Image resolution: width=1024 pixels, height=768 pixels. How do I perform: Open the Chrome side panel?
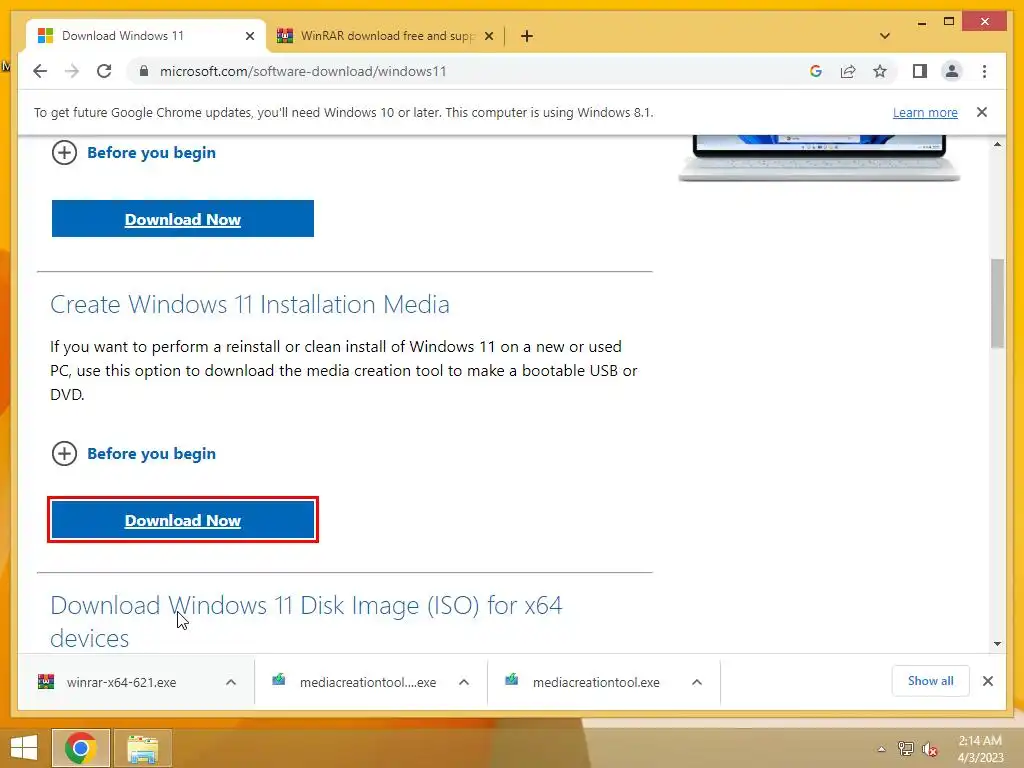coord(920,71)
